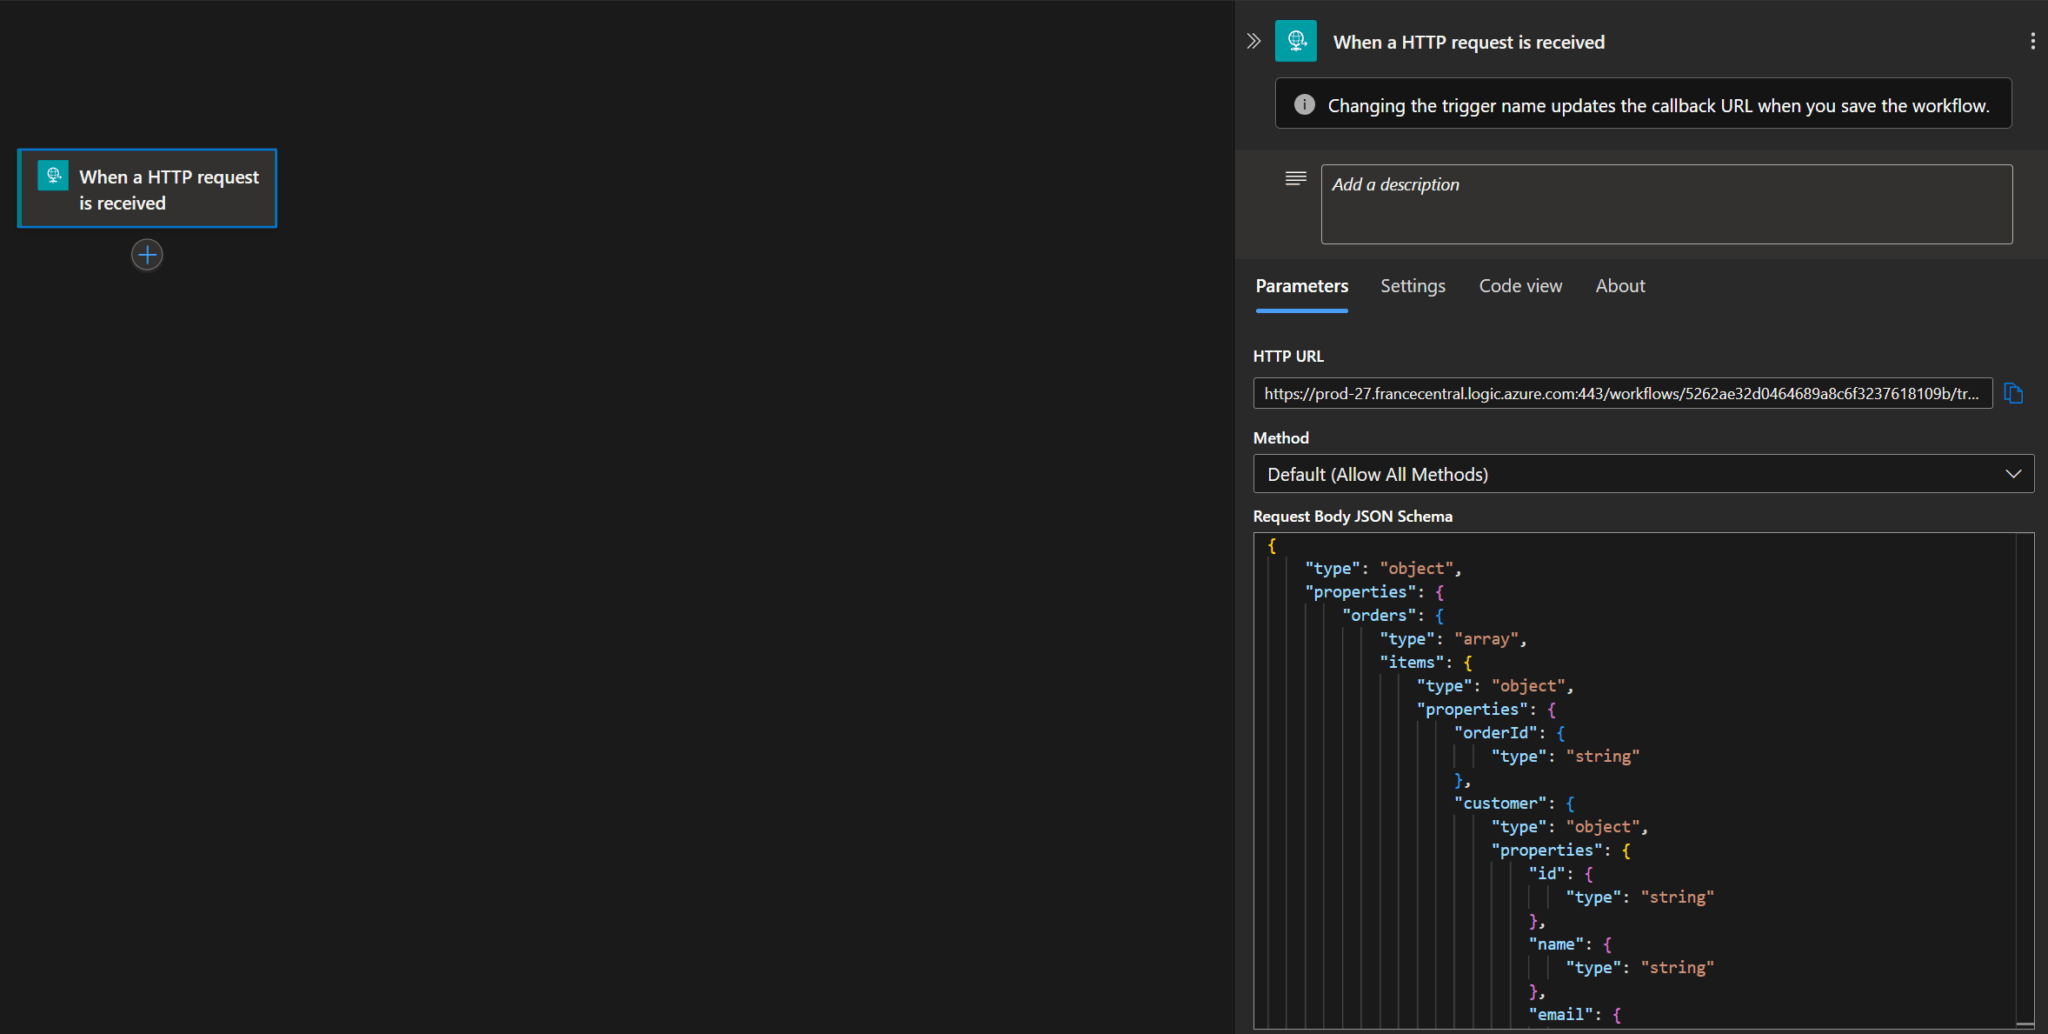Select the Parameters tab

pyautogui.click(x=1301, y=286)
